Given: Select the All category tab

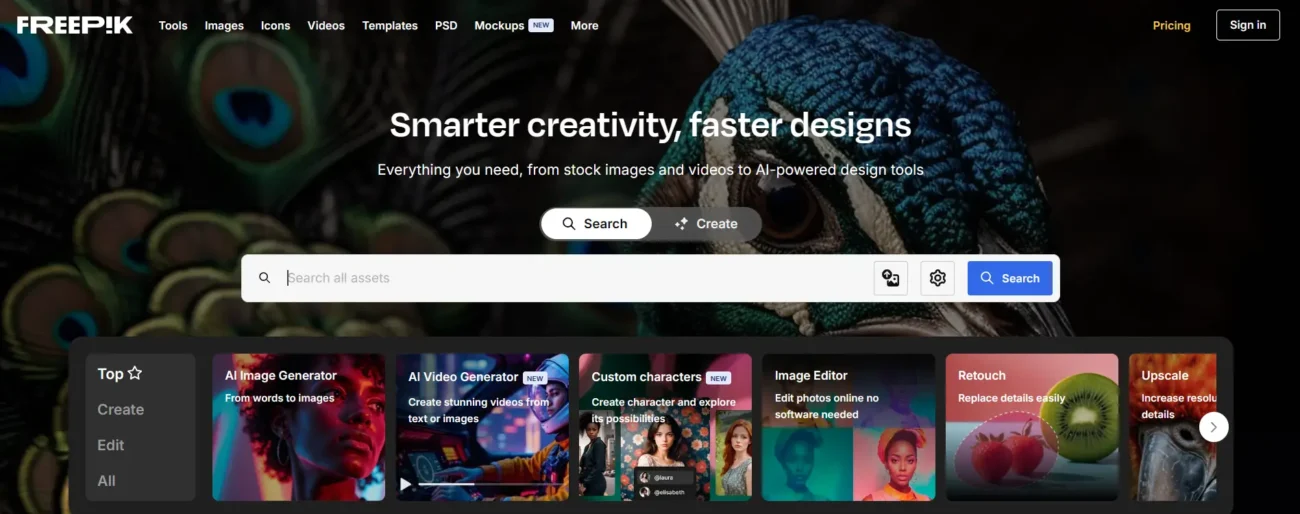Looking at the screenshot, I should (x=106, y=481).
